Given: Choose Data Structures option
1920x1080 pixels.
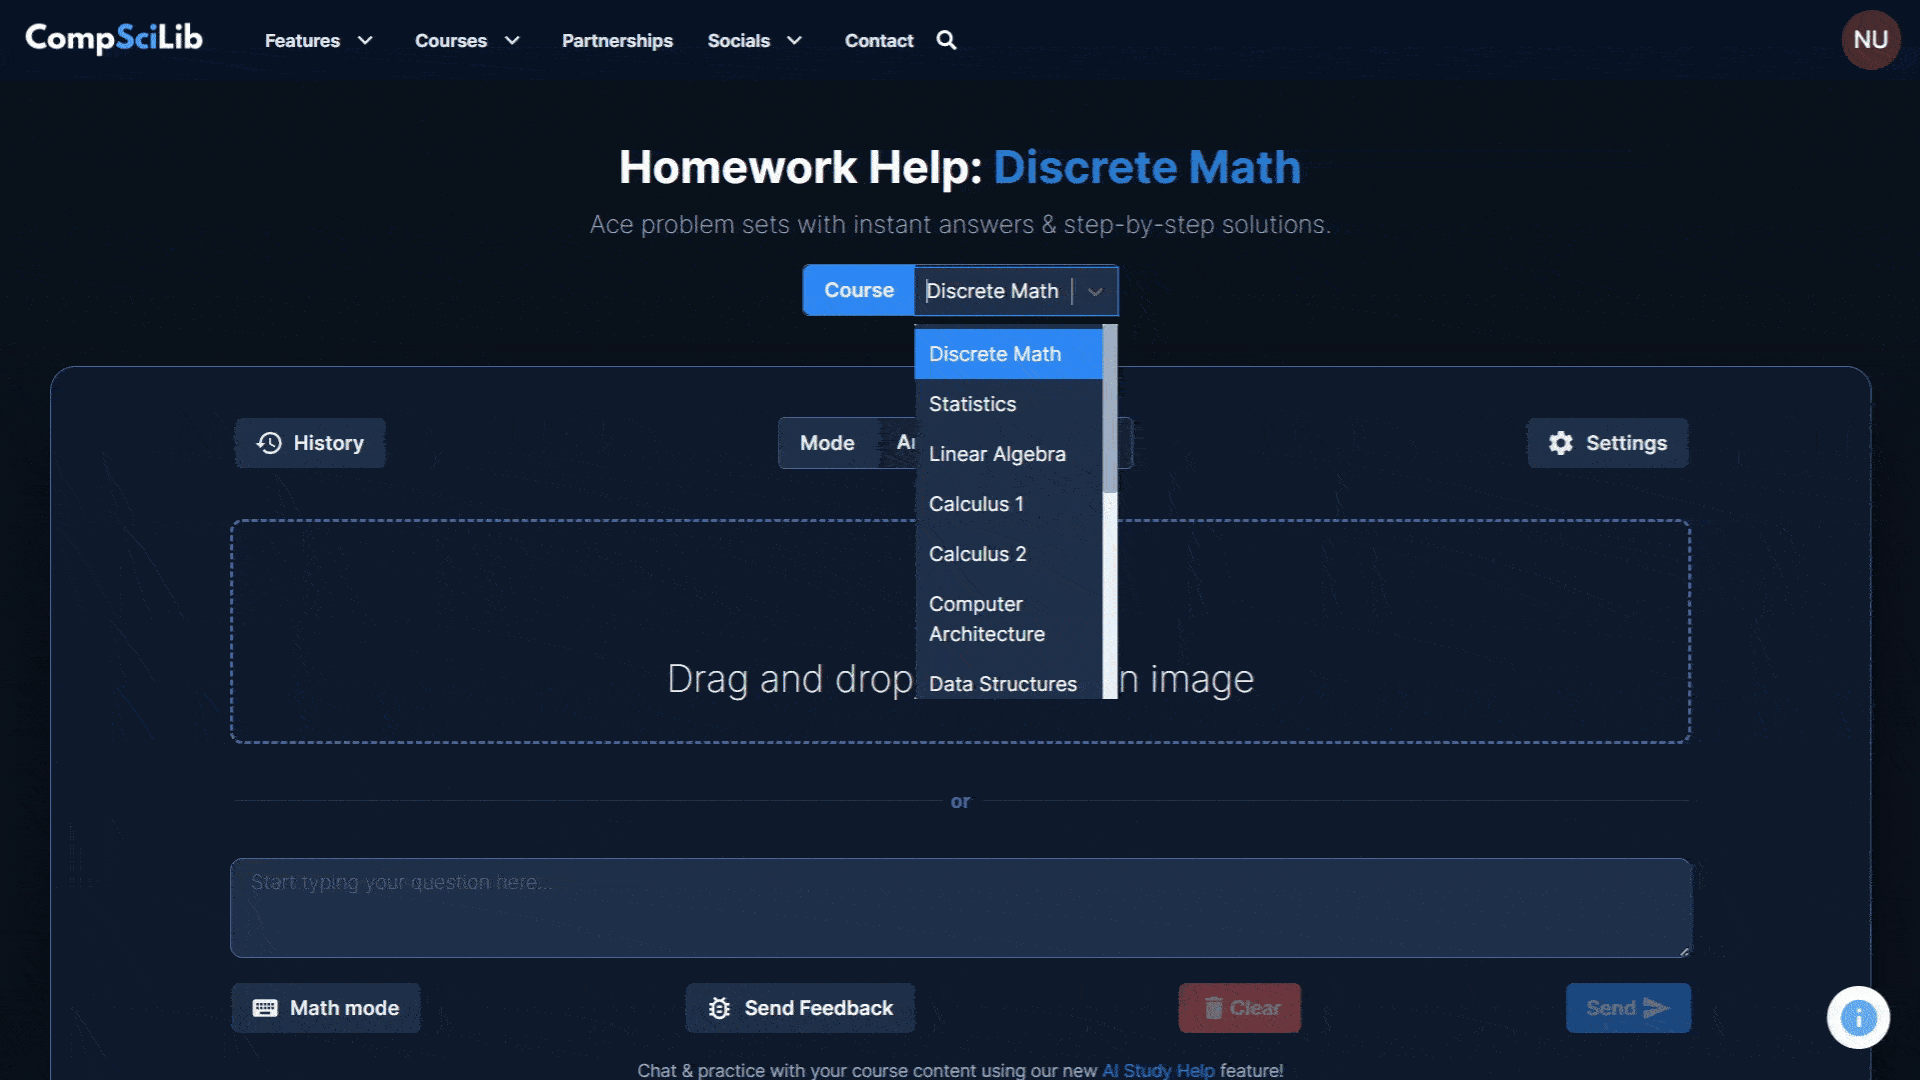Looking at the screenshot, I should click(x=1008, y=682).
